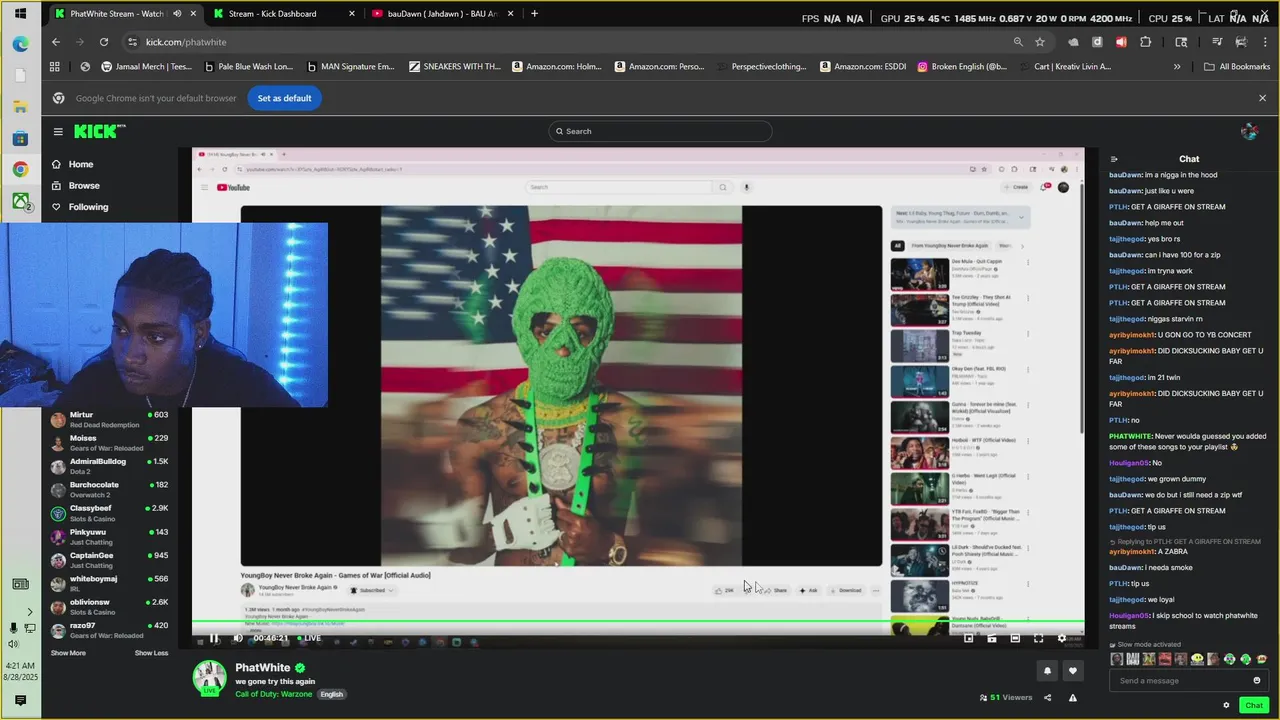Report stream with warning icon
The height and width of the screenshot is (720, 1280).
[1073, 698]
